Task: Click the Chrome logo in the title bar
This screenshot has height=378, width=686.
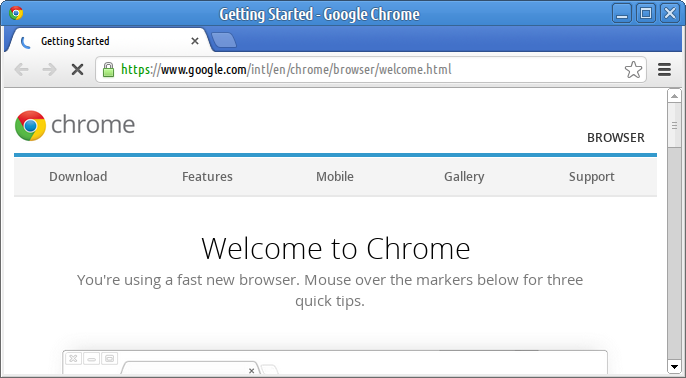Action: (16, 14)
